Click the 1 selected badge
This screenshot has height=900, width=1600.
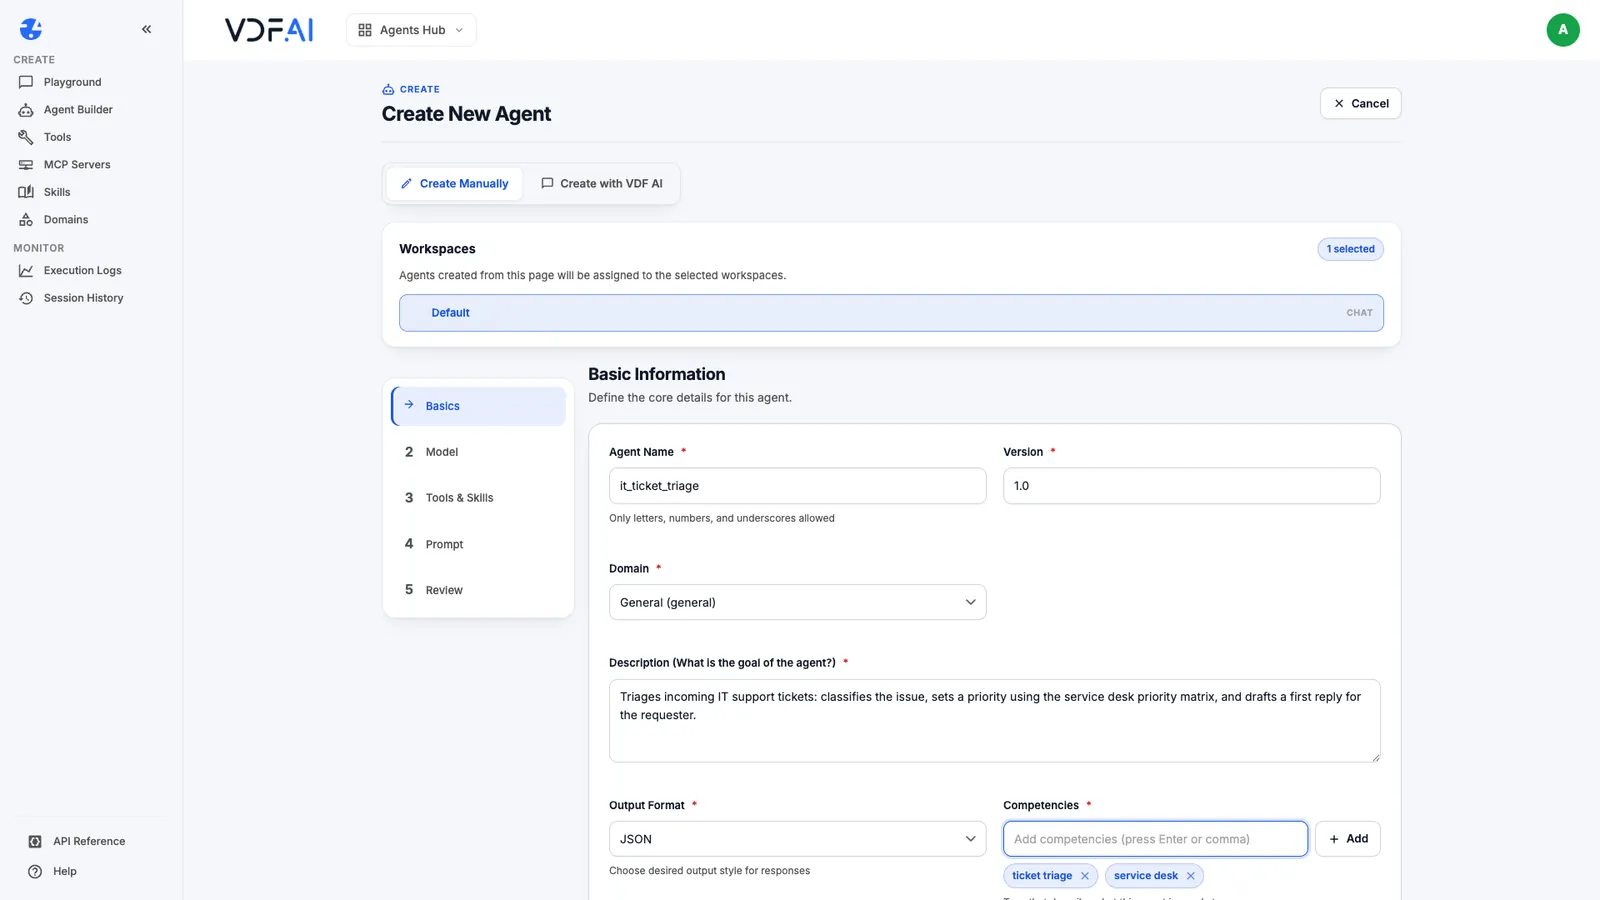click(1350, 249)
